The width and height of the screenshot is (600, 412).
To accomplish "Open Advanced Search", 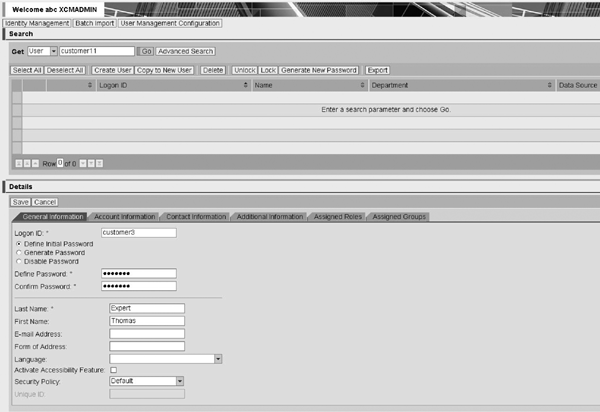I will pos(186,51).
